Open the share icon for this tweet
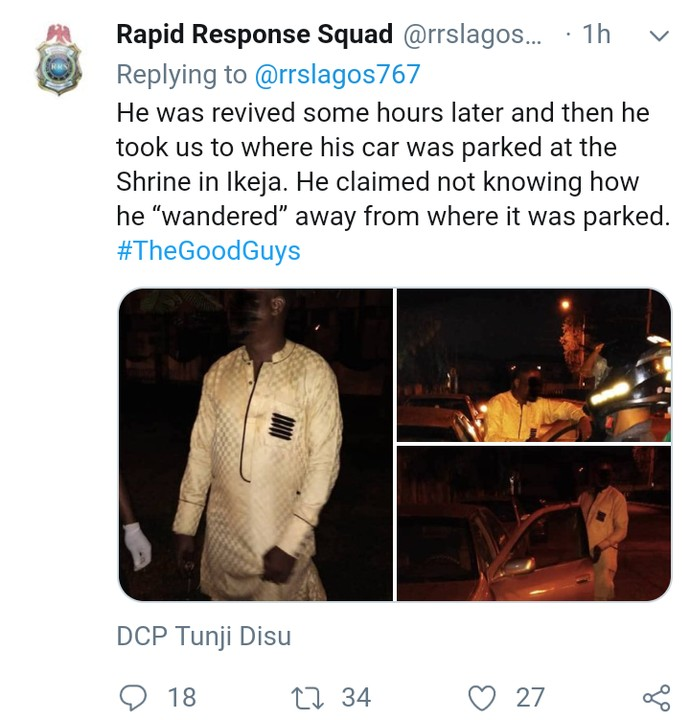The width and height of the screenshot is (690, 720). tap(655, 697)
